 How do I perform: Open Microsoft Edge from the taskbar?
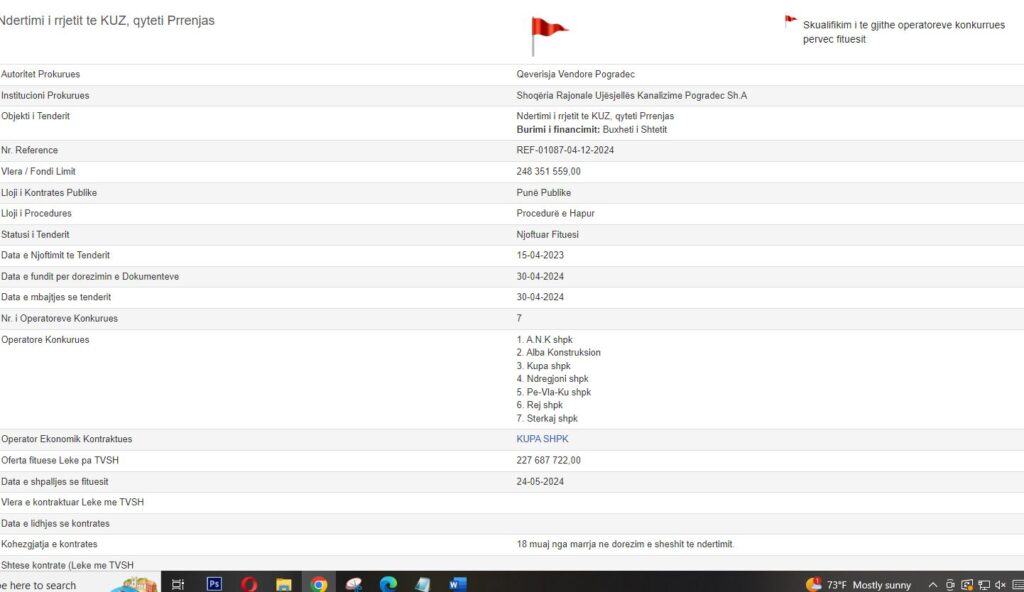388,584
